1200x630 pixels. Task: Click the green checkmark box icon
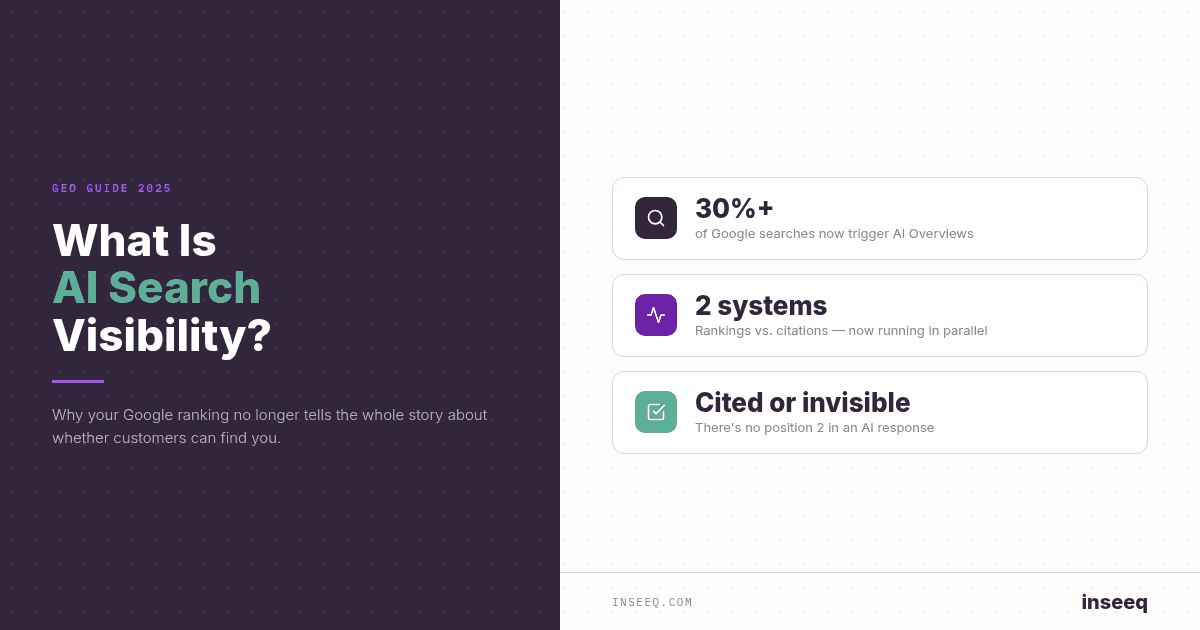[x=656, y=412]
